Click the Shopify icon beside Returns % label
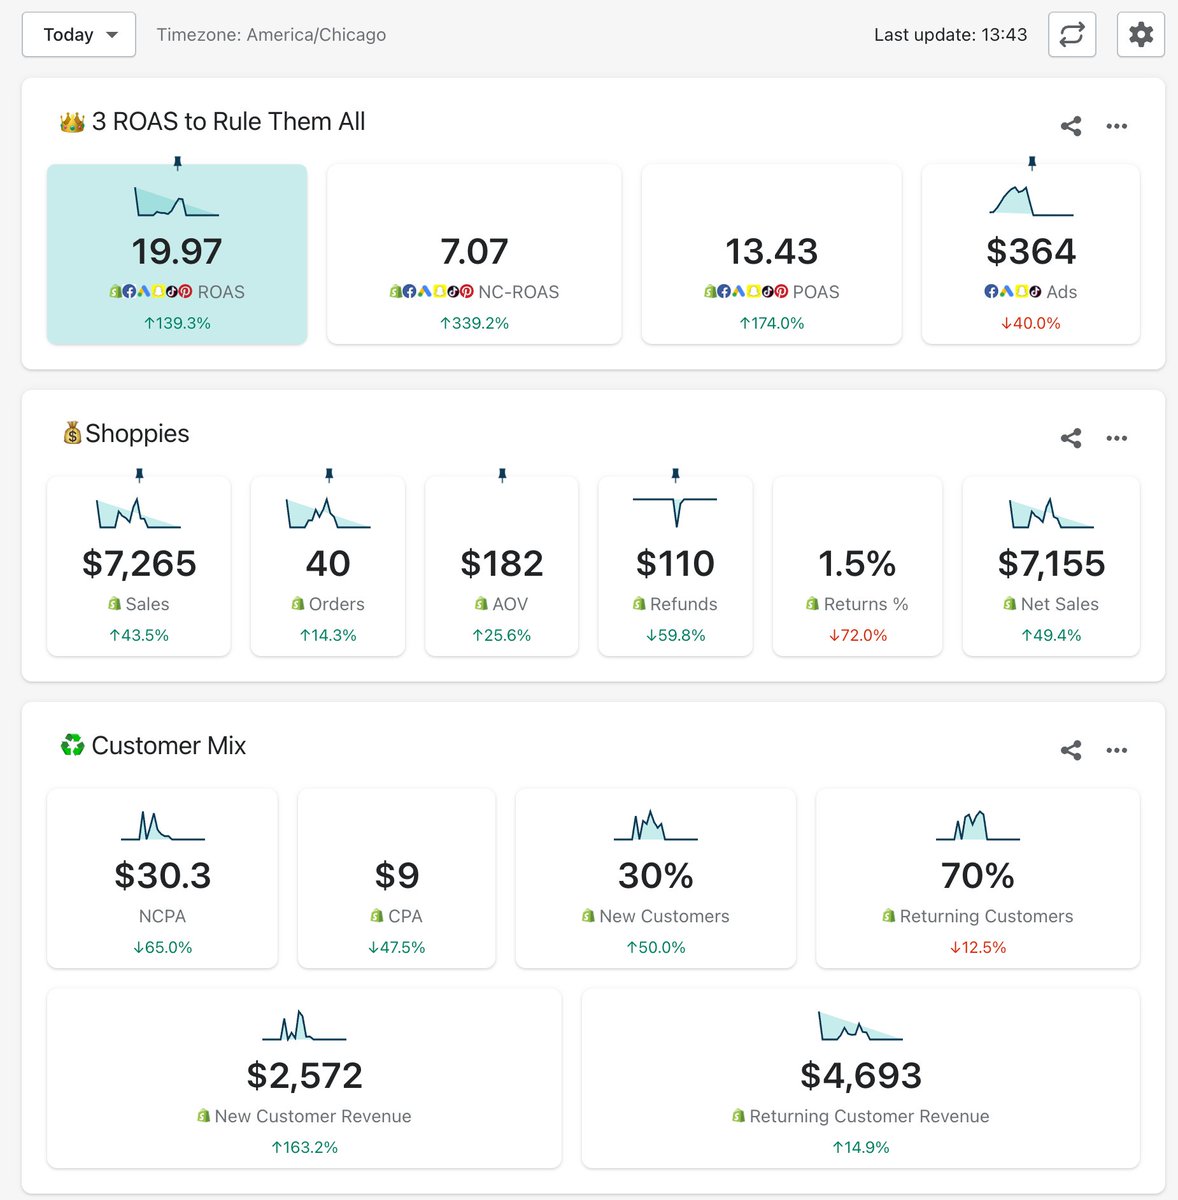Viewport: 1178px width, 1200px height. pyautogui.click(x=812, y=603)
